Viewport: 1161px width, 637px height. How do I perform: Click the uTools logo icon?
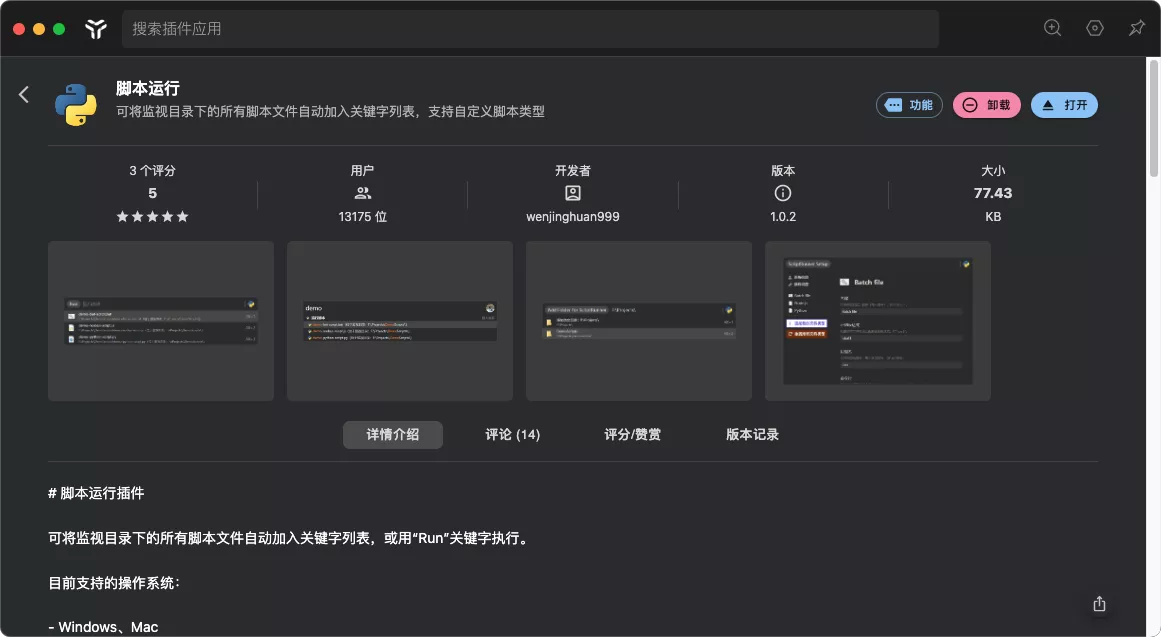pyautogui.click(x=95, y=29)
